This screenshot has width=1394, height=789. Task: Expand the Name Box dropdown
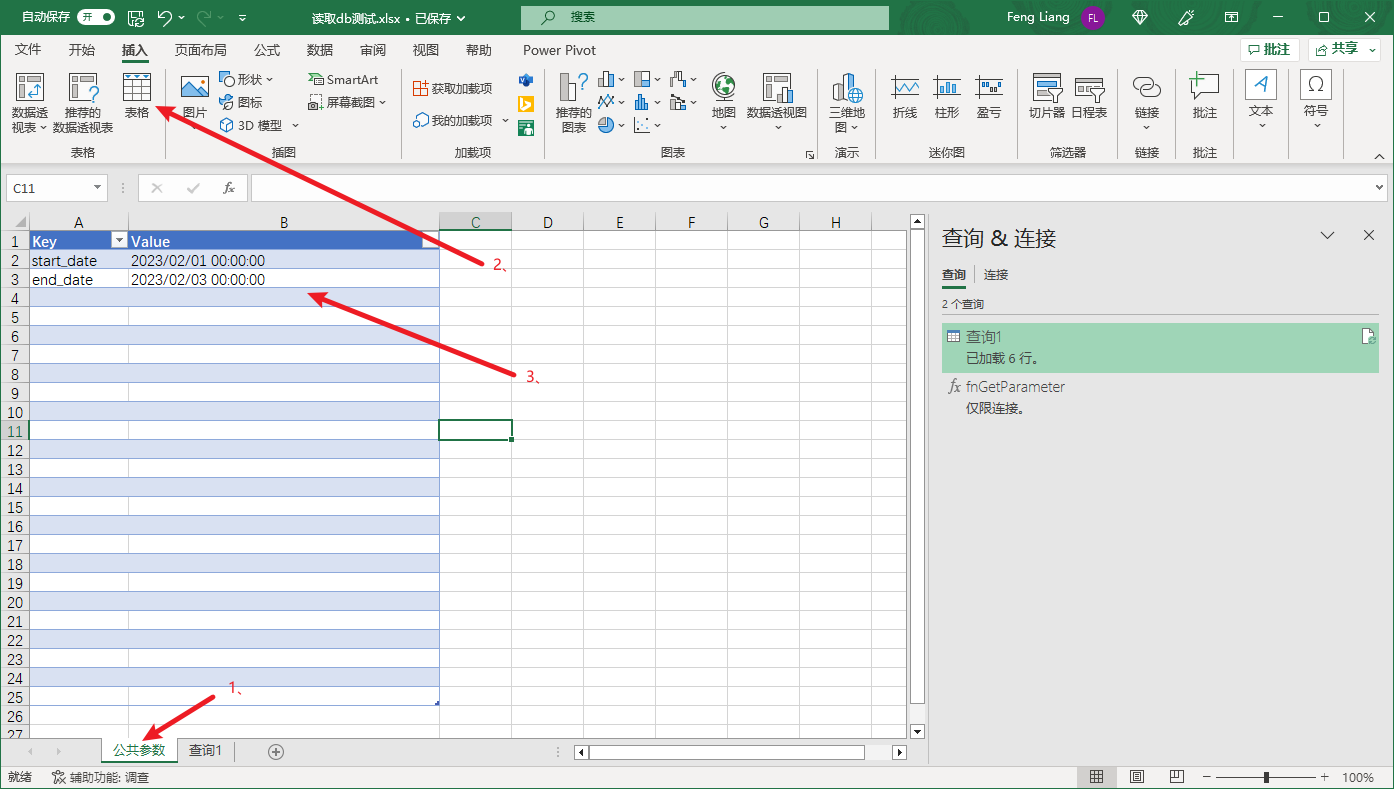click(98, 188)
